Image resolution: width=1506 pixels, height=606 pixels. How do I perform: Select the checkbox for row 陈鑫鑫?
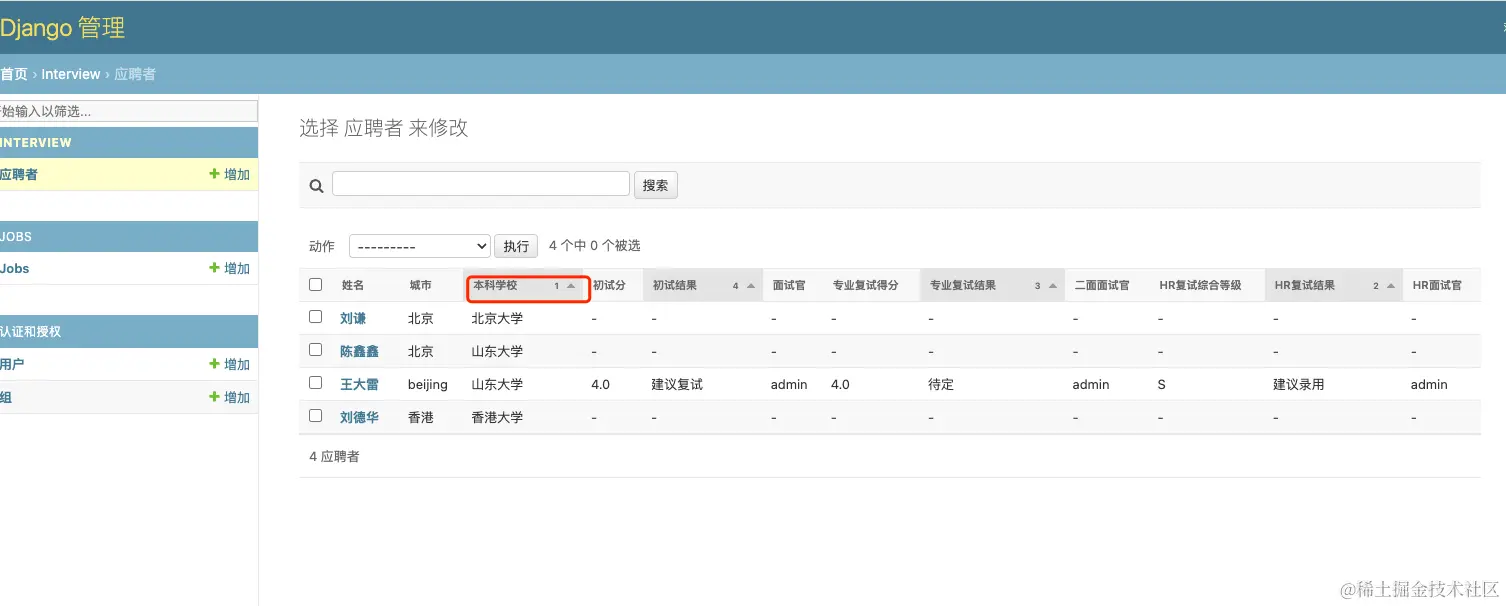pos(316,350)
